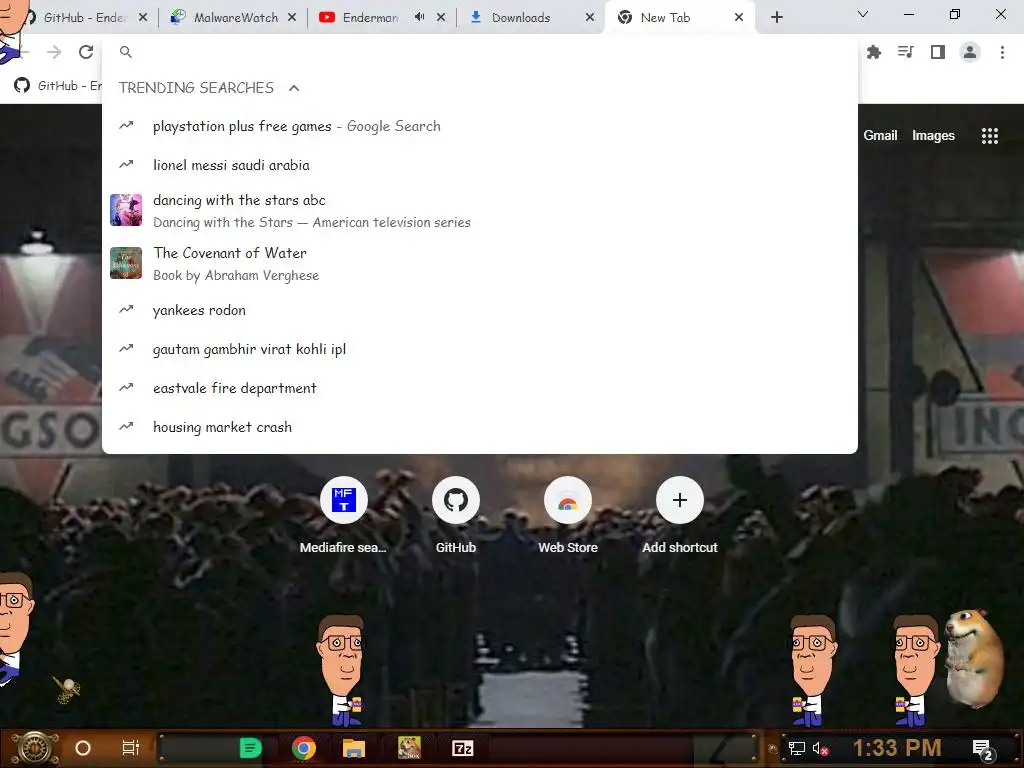The image size is (1024, 768).
Task: Open the Gmail link
Action: 880,136
